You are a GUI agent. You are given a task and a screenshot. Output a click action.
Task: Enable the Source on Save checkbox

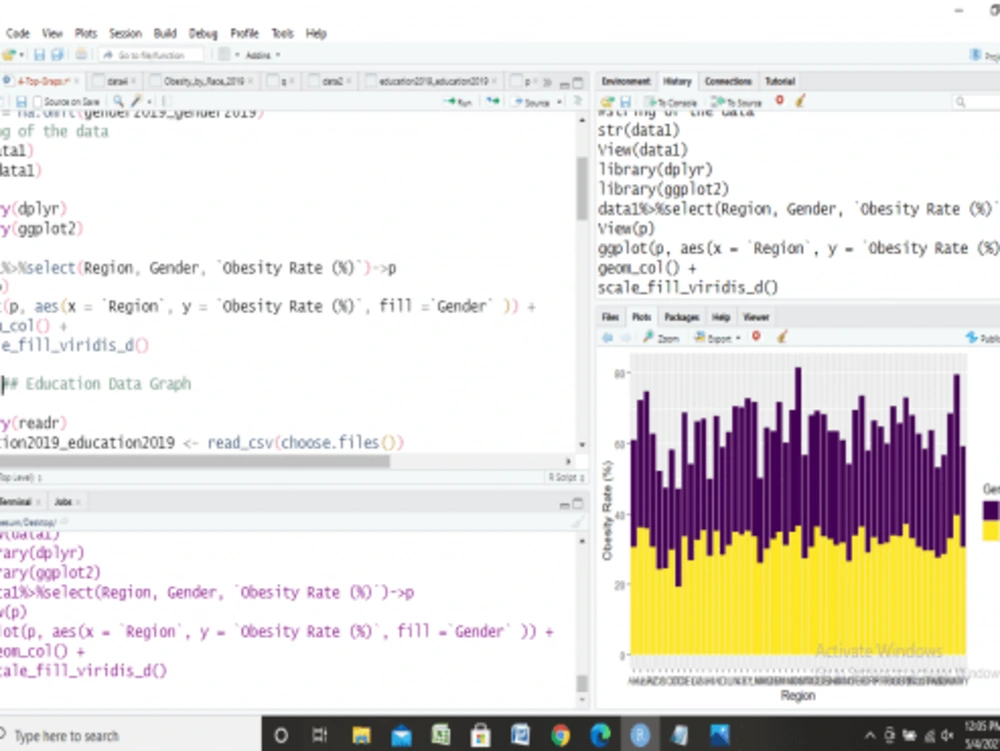pyautogui.click(x=36, y=101)
